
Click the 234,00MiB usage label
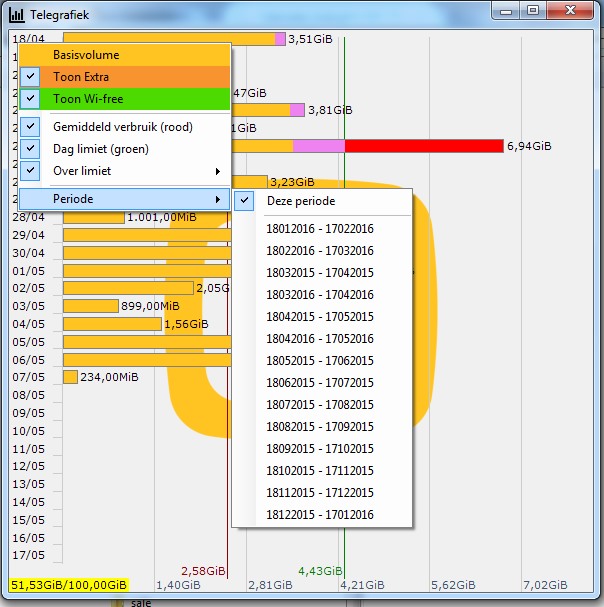tap(109, 377)
